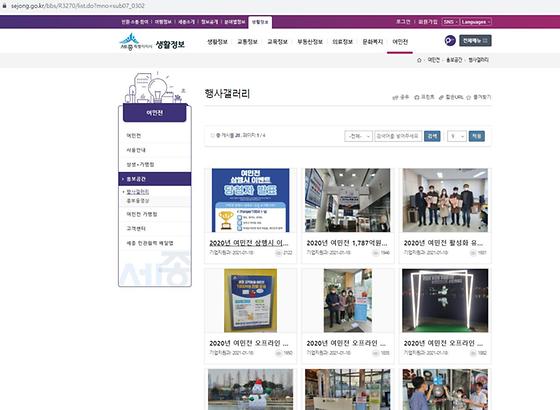Open title link 2020년 여민전 삼행시 이...
Viewport: 560px width, 410px height.
(x=249, y=243)
